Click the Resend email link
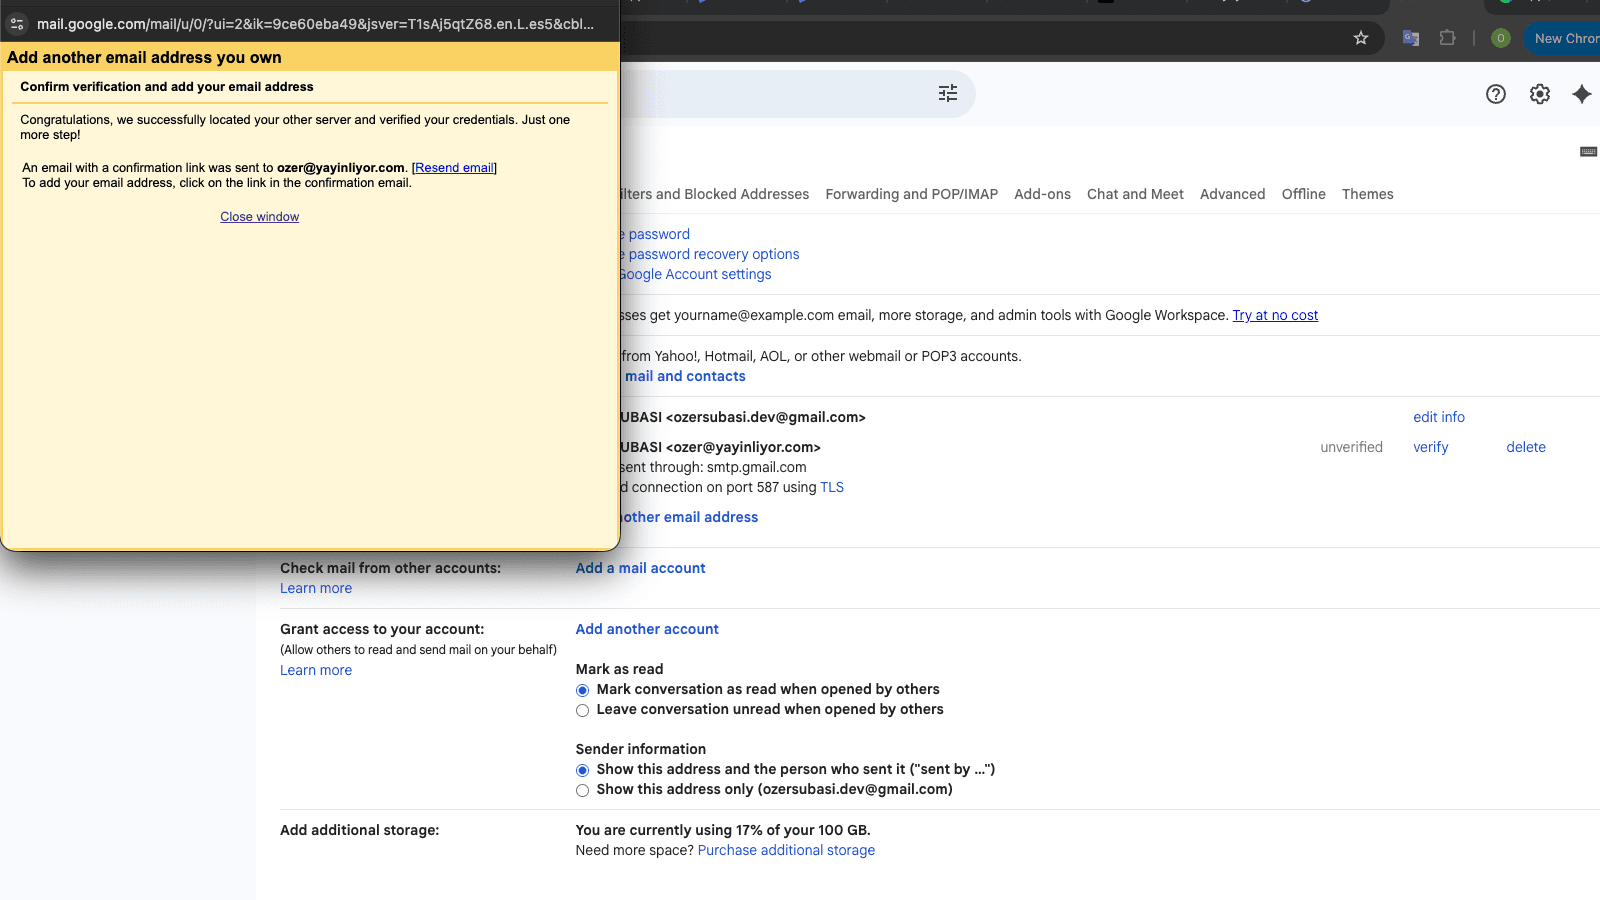Viewport: 1600px width, 900px height. click(x=454, y=168)
